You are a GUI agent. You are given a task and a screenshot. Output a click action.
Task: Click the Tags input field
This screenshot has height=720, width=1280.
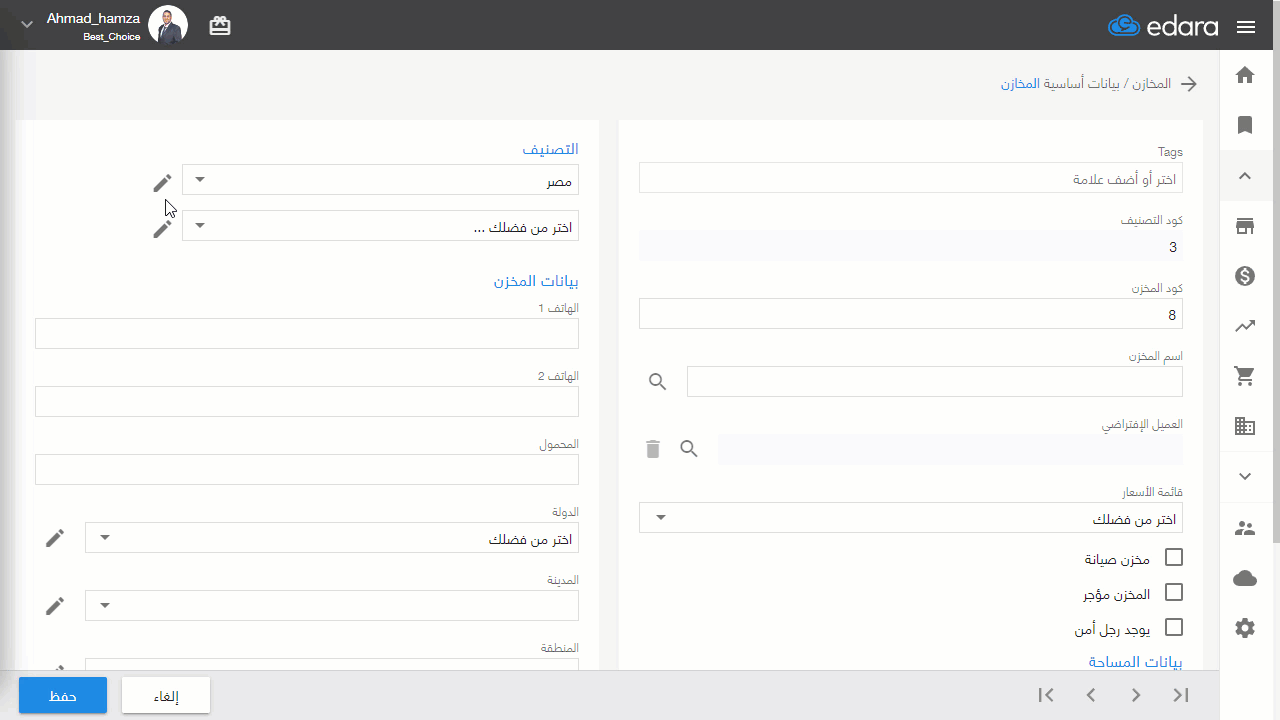tap(911, 178)
